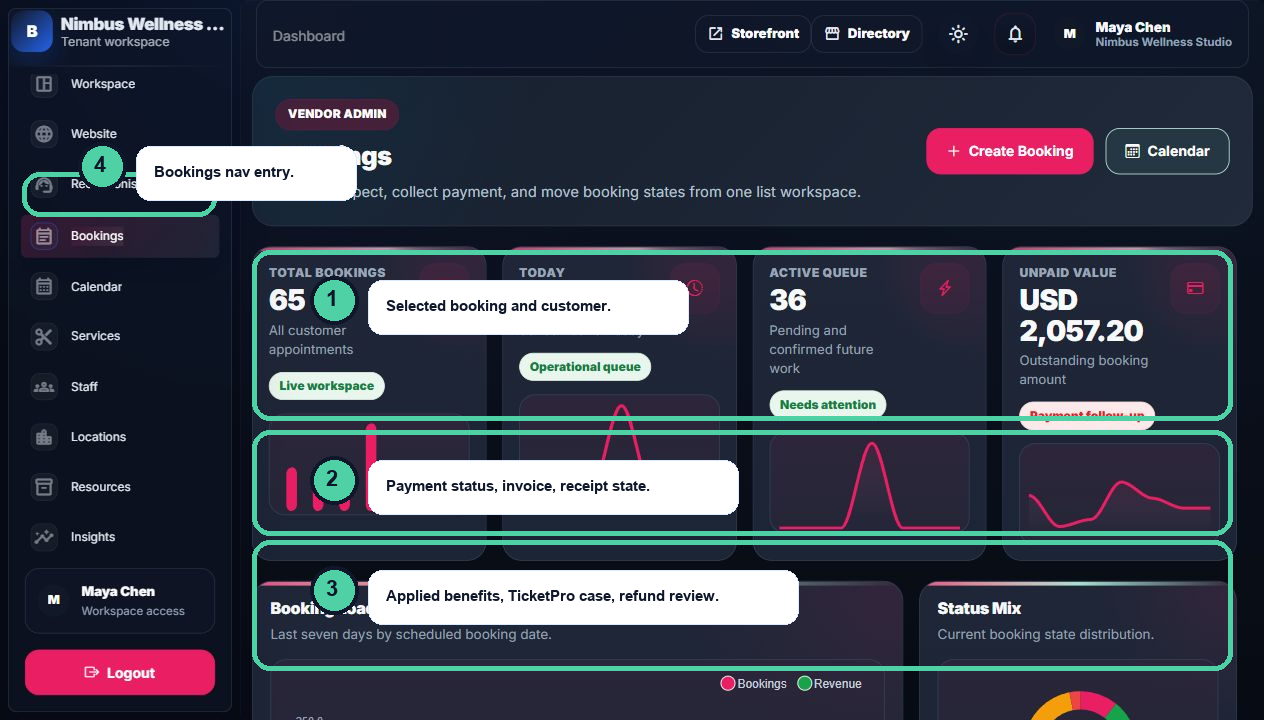Viewport: 1264px width, 720px height.
Task: Click the Website globe icon
Action: pyautogui.click(x=44, y=134)
